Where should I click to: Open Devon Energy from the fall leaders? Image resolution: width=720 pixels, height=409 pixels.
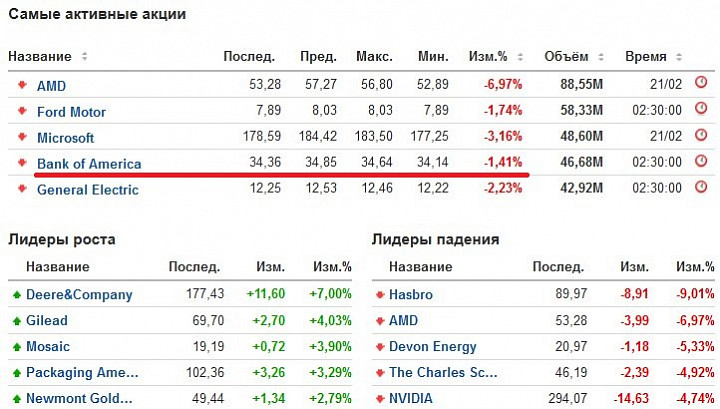(433, 347)
